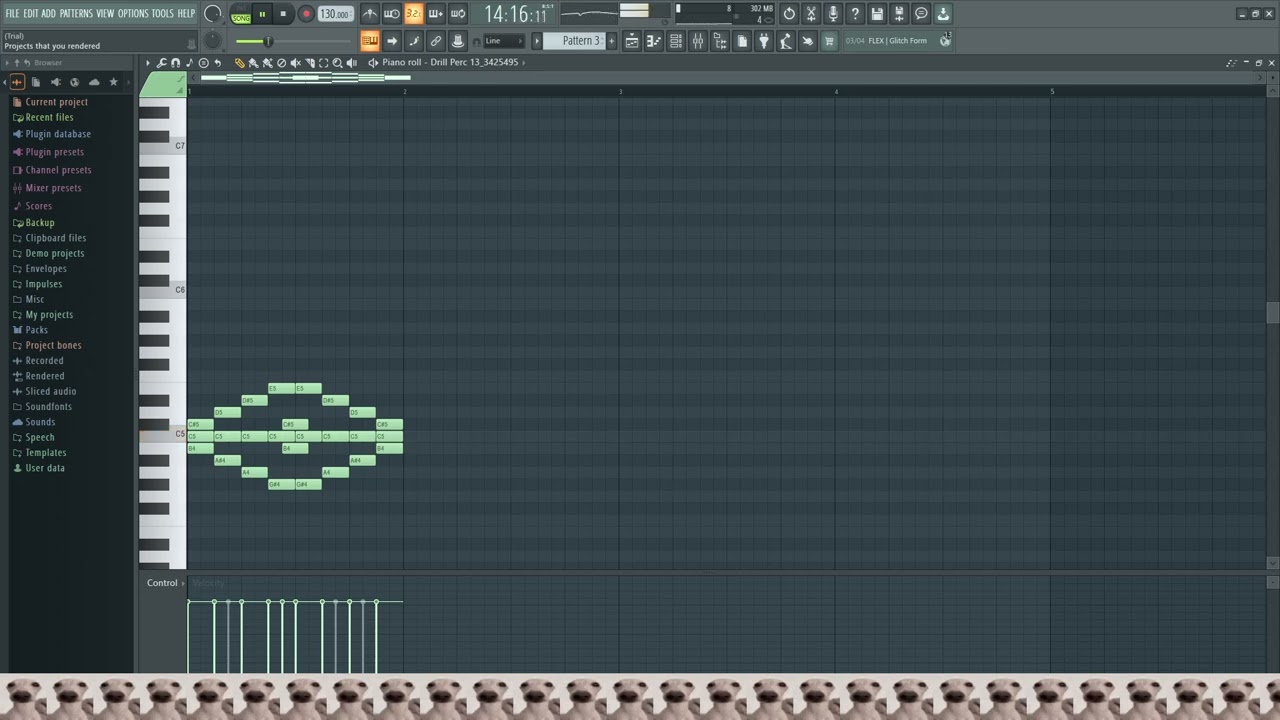This screenshot has height=720, width=1280.
Task: Select the Mute tool in piano roll
Action: point(296,63)
